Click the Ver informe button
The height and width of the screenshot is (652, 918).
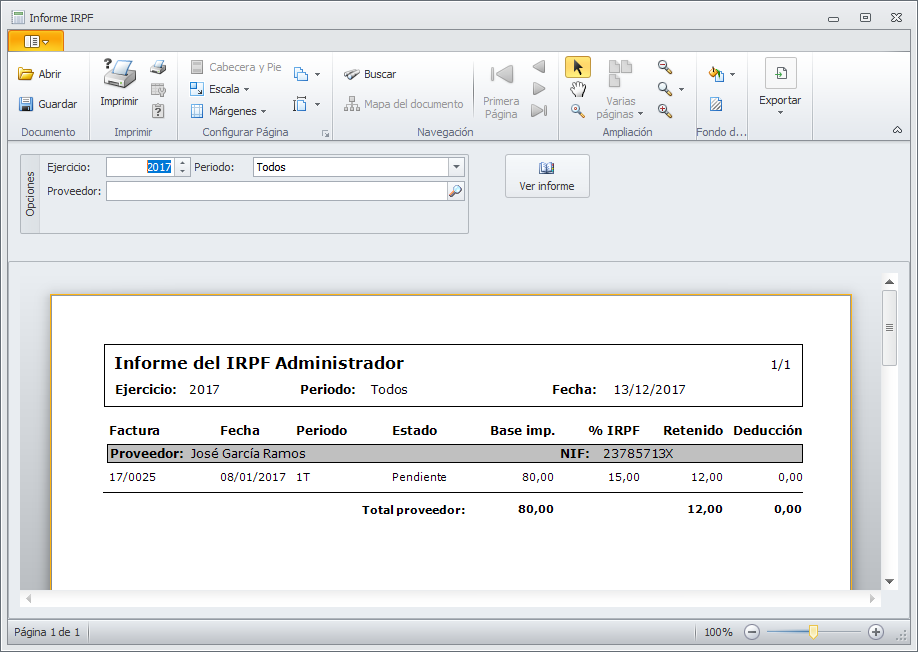point(547,176)
